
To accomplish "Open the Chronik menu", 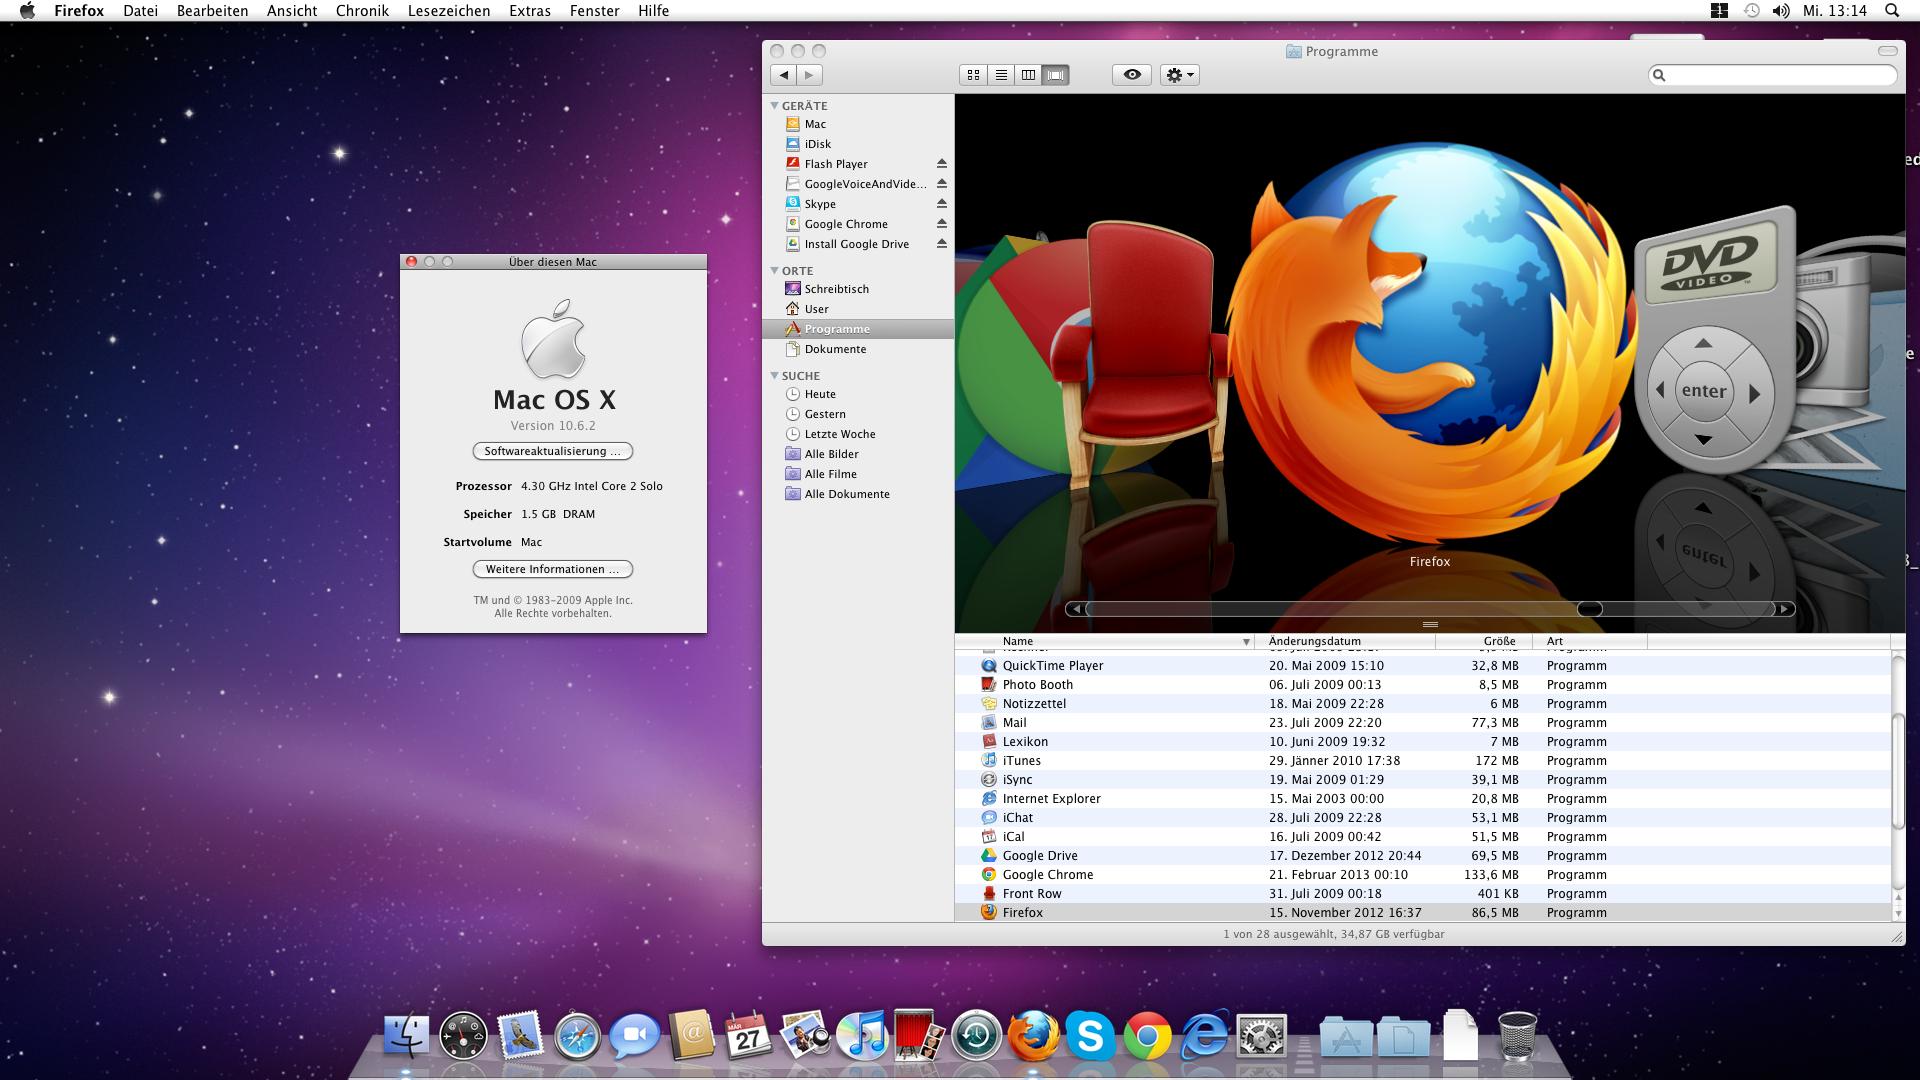I will 362,11.
